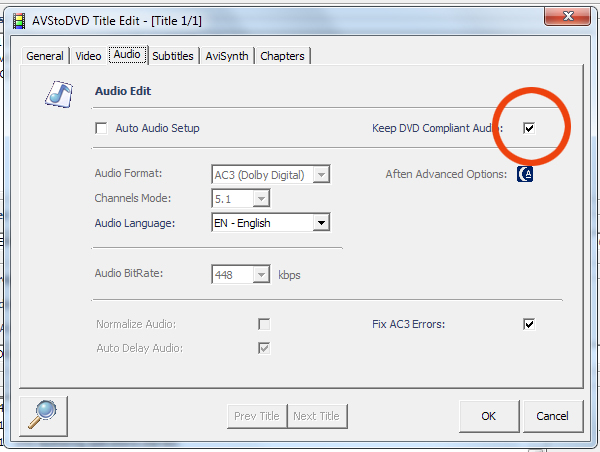Screen dimensions: 600x452
Task: Click the Next Title button
Action: (316, 416)
